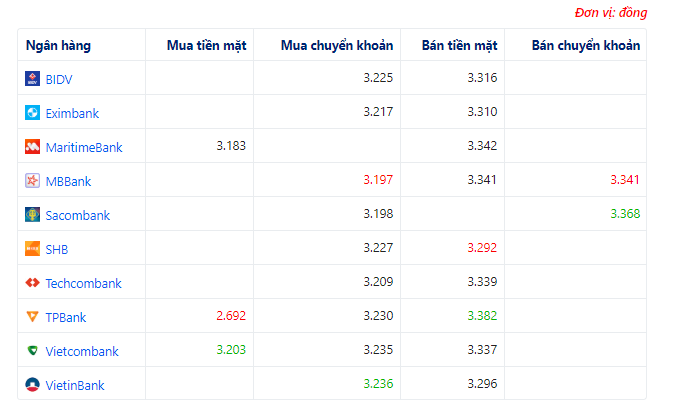The image size is (679, 414).
Task: Open the VietinBank link
Action: 75,385
